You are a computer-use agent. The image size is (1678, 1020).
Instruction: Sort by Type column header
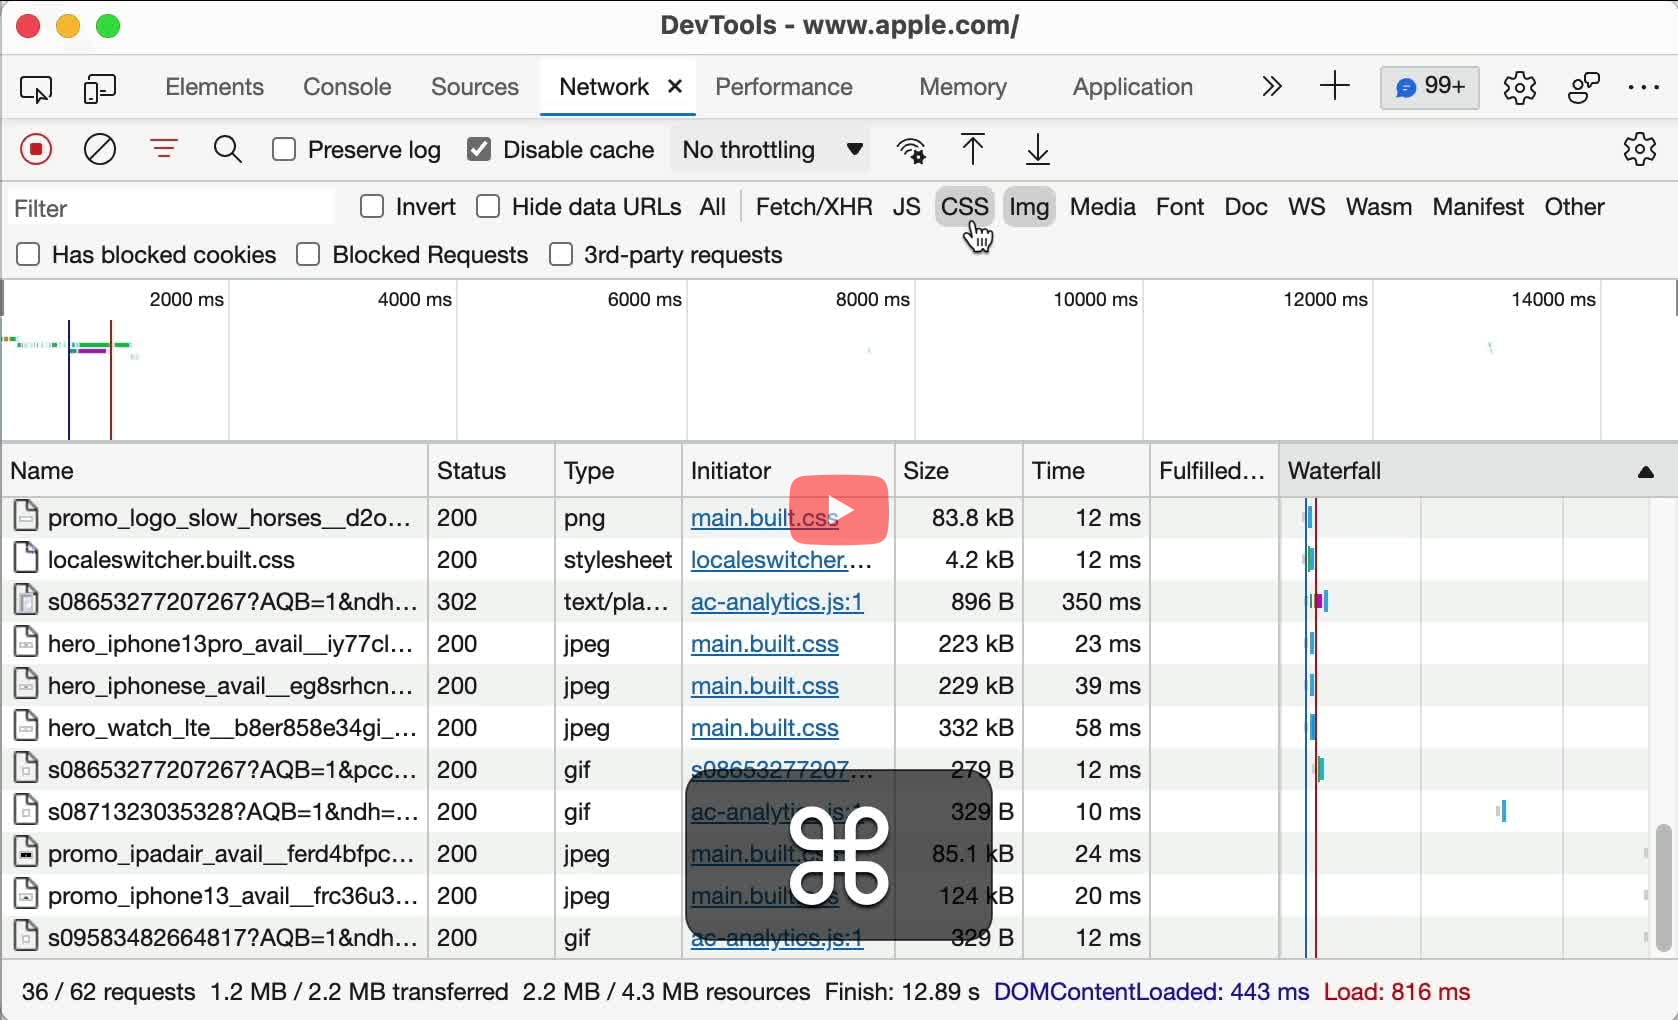(618, 471)
